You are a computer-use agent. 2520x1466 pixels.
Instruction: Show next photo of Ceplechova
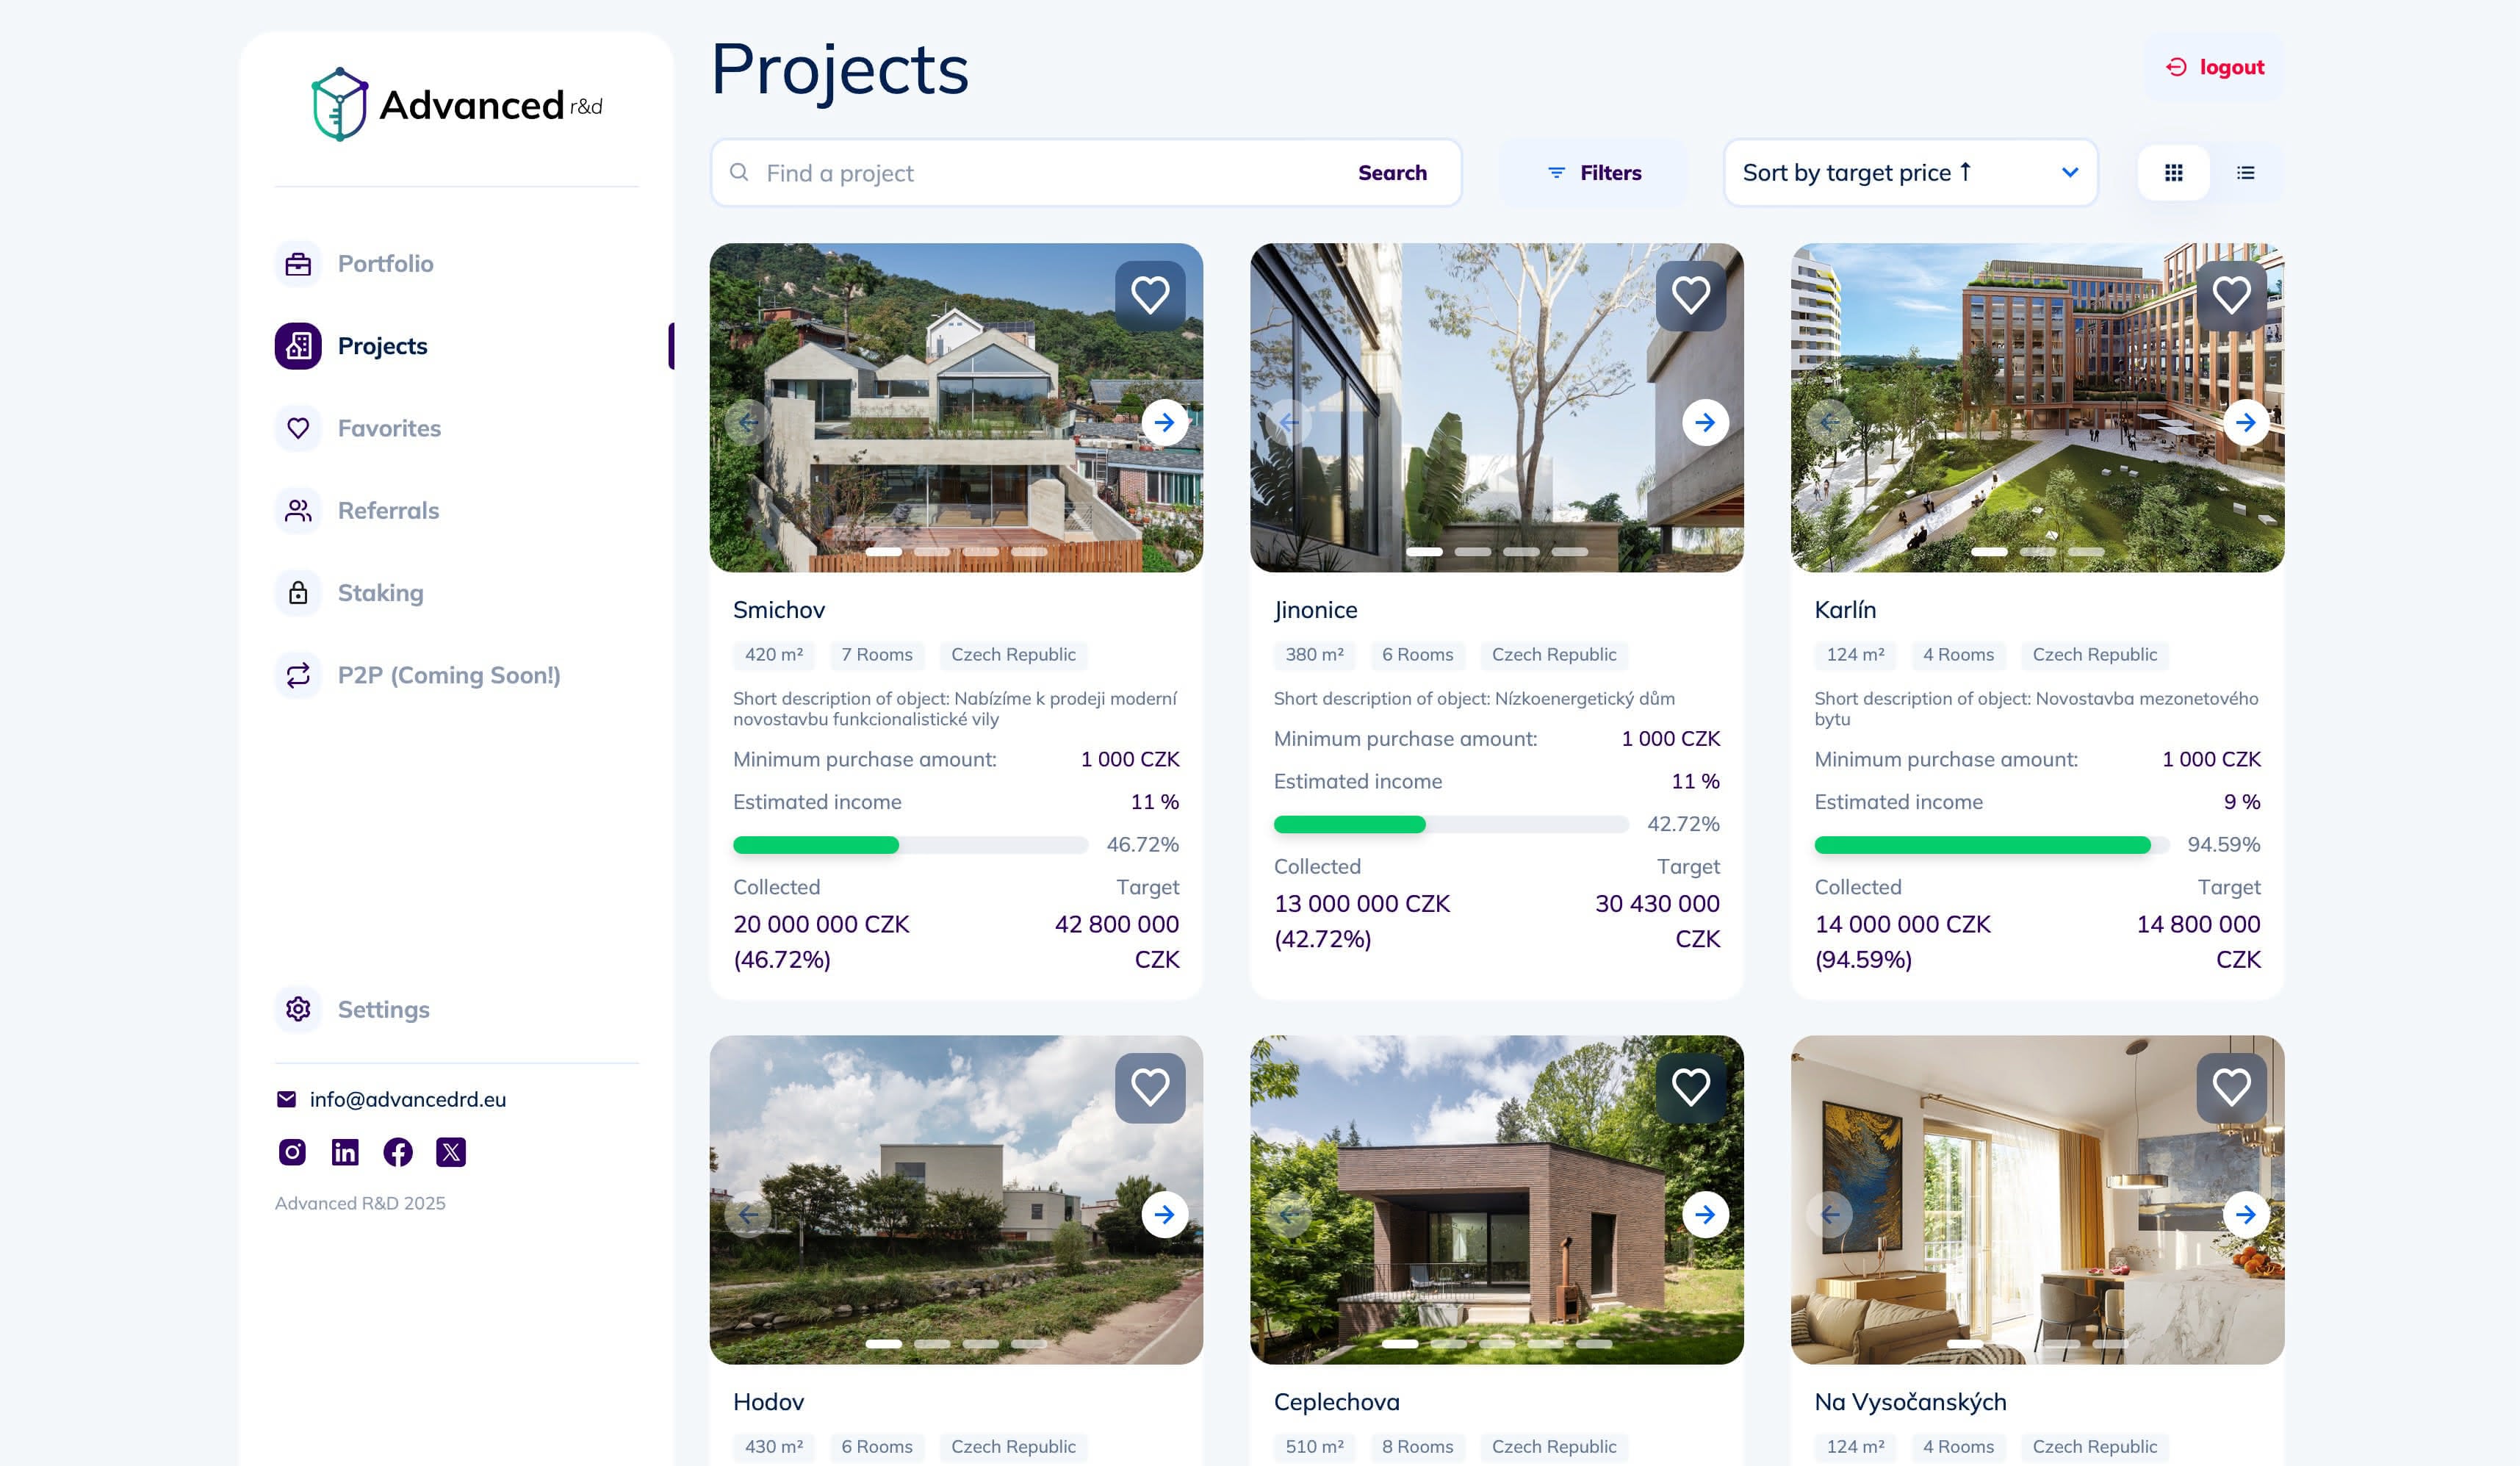pyautogui.click(x=1706, y=1214)
